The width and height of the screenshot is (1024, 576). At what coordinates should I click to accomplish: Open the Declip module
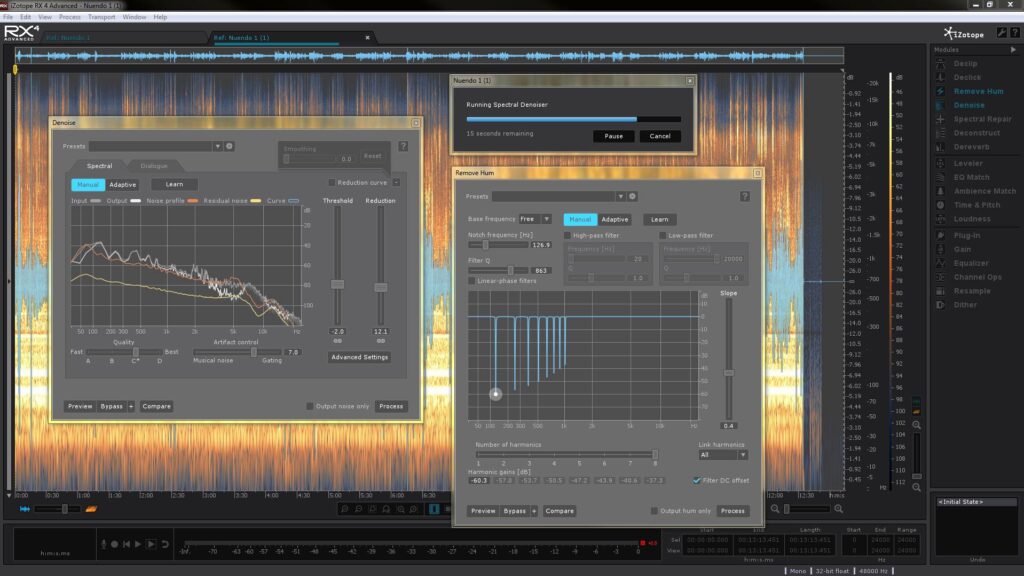point(966,63)
